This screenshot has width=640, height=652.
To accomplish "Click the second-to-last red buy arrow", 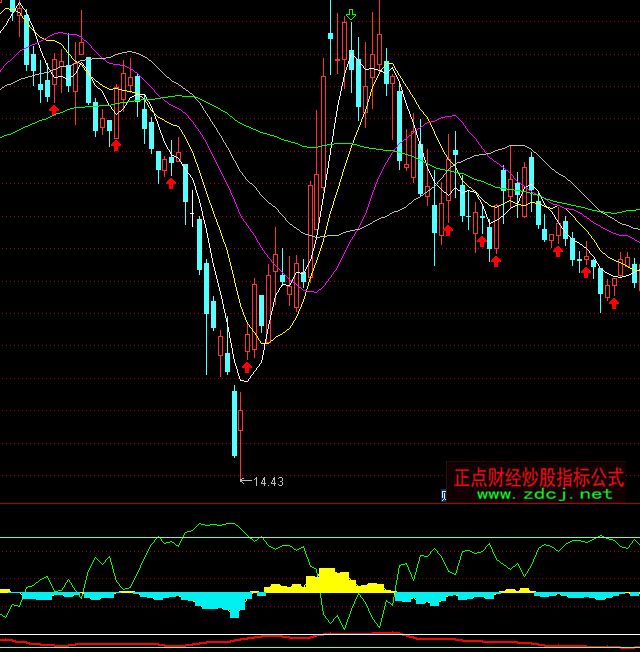I will (586, 271).
